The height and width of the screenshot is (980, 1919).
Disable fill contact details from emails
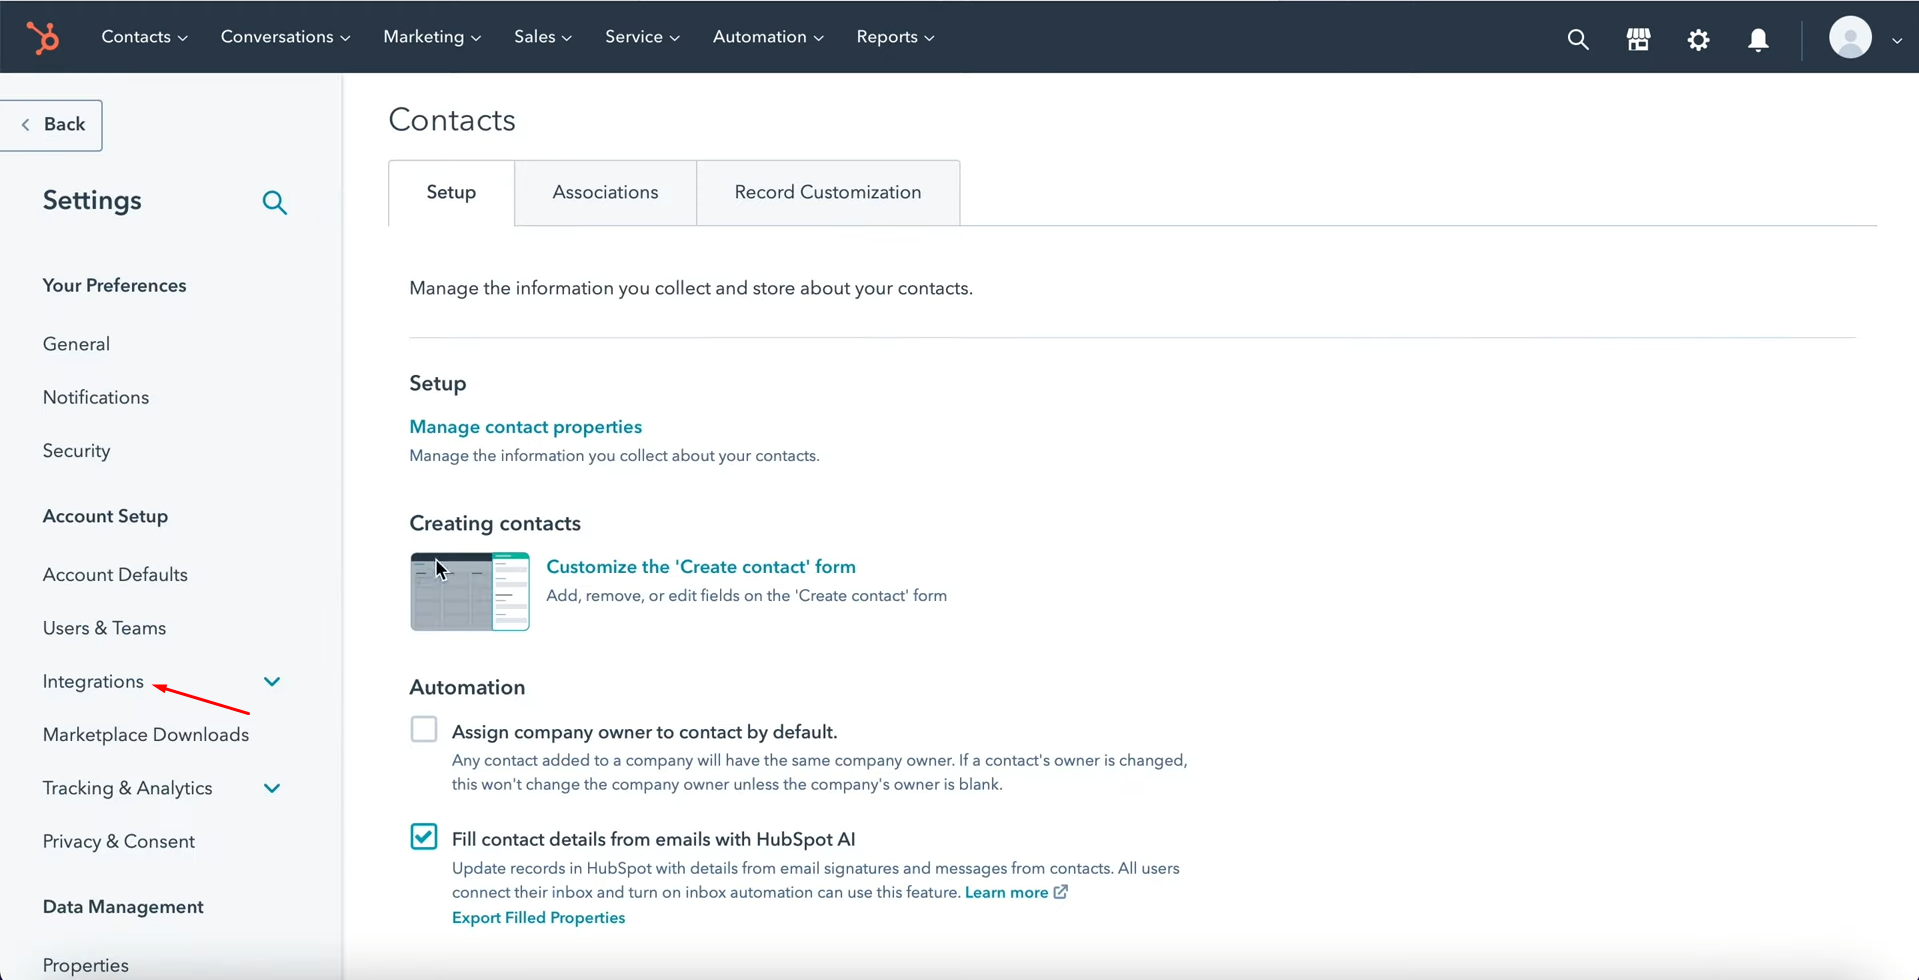pos(423,836)
